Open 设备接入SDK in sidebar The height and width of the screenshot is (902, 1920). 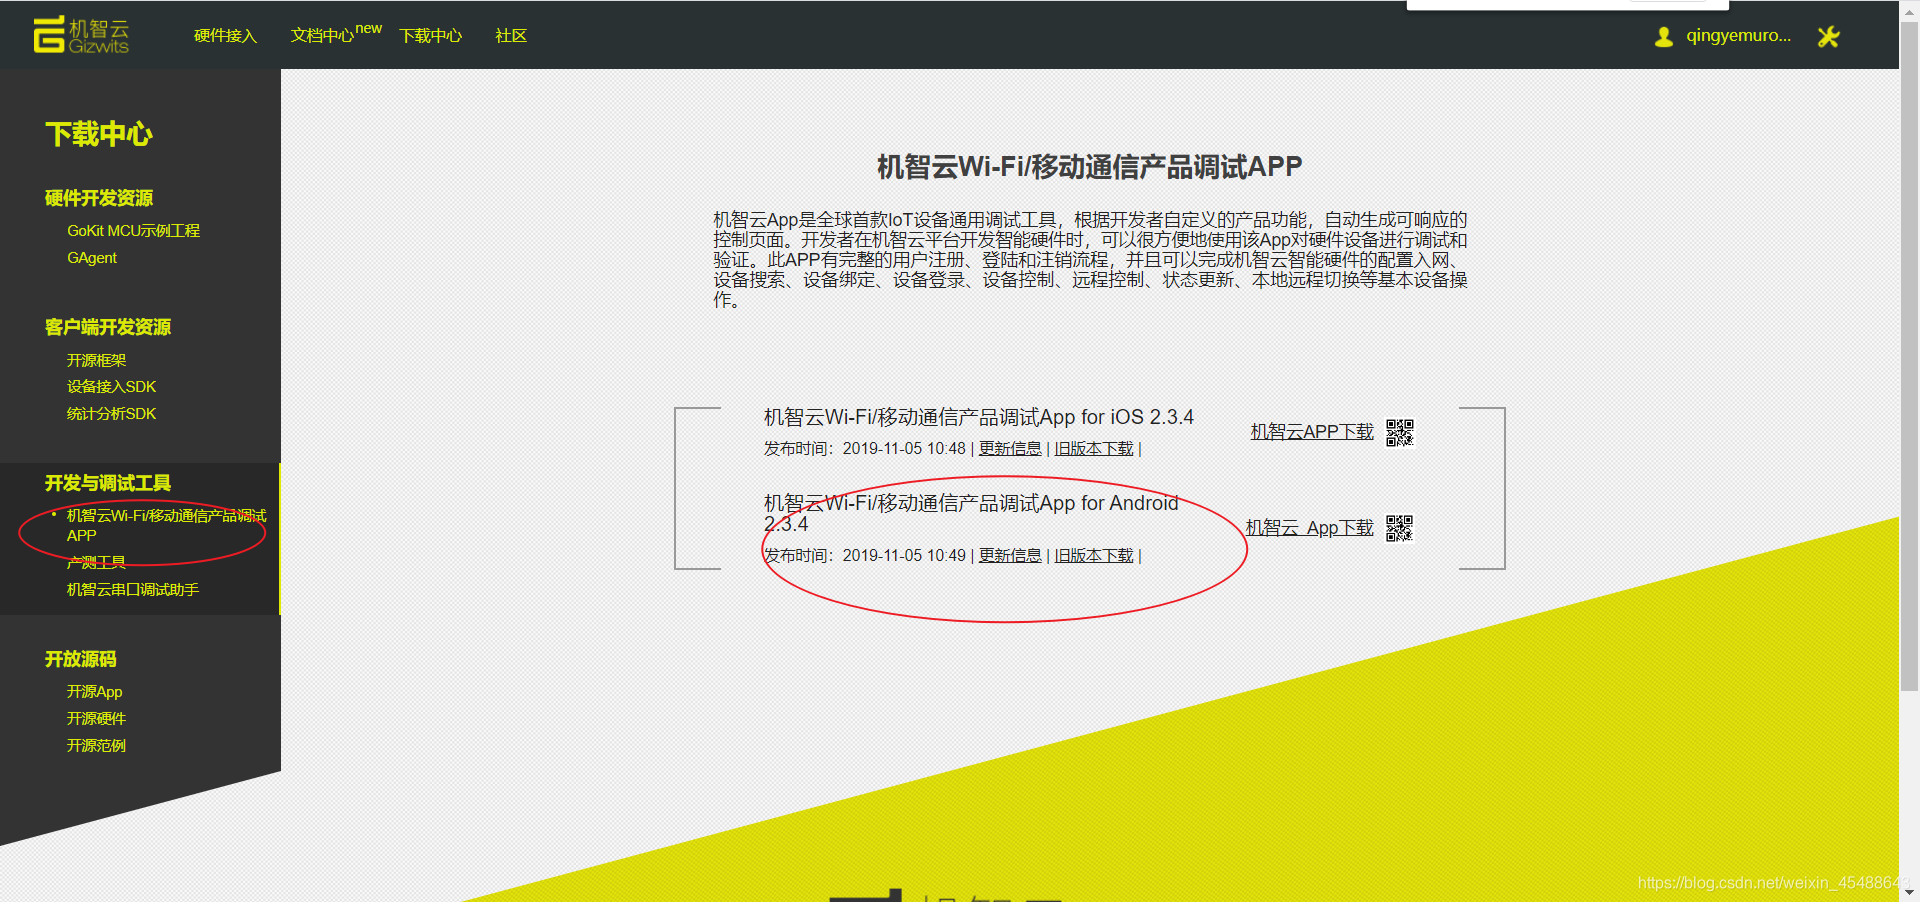click(111, 387)
